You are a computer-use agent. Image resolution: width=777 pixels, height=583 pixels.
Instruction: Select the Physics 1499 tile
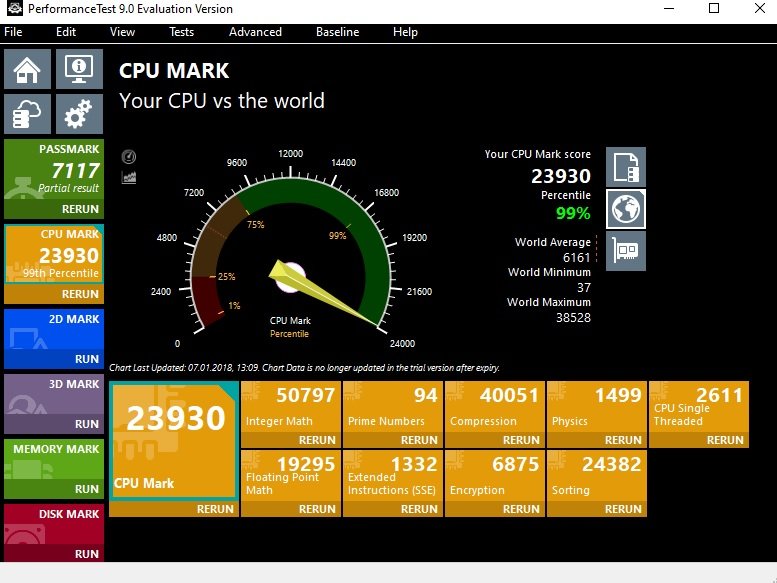point(597,407)
